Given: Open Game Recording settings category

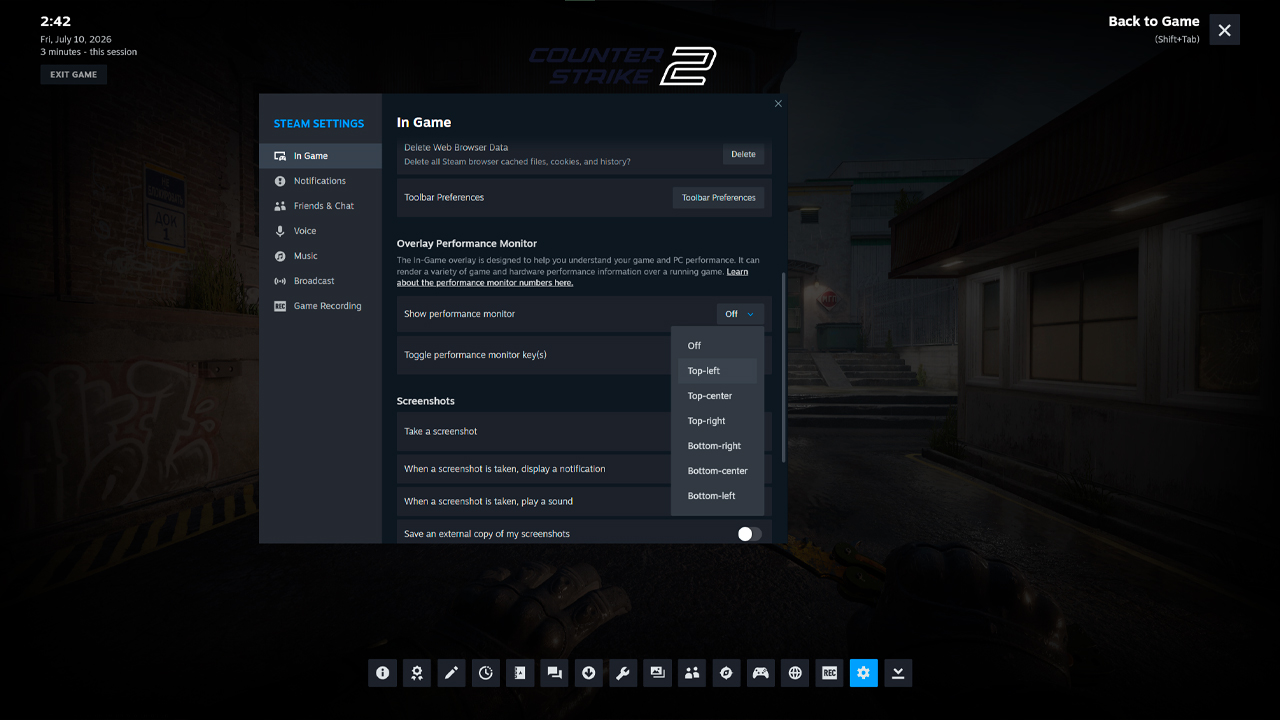Looking at the screenshot, I should click(320, 306).
